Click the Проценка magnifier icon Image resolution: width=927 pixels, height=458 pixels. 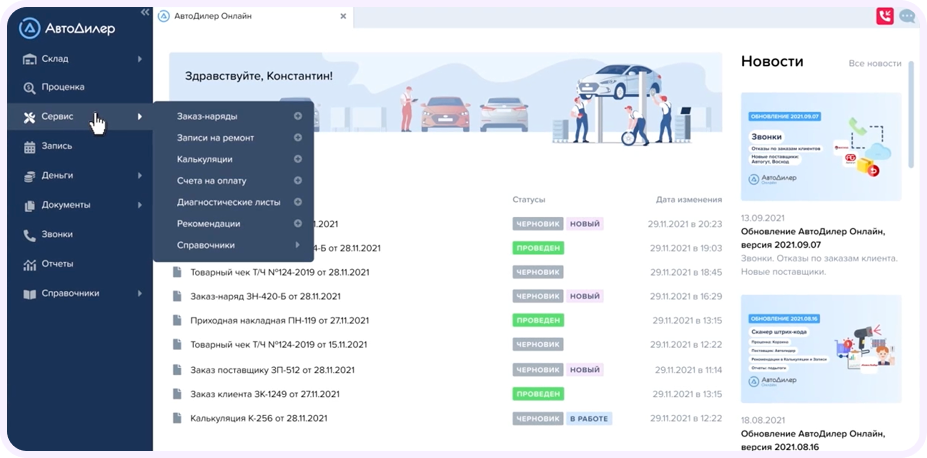pos(30,87)
